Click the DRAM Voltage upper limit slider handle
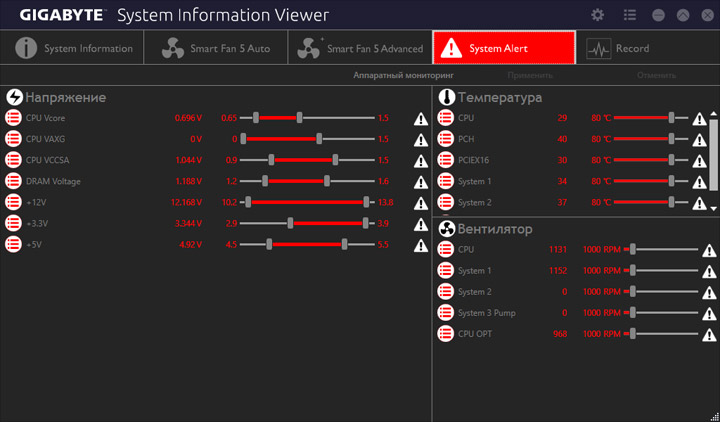This screenshot has height=422, width=720. pos(327,181)
